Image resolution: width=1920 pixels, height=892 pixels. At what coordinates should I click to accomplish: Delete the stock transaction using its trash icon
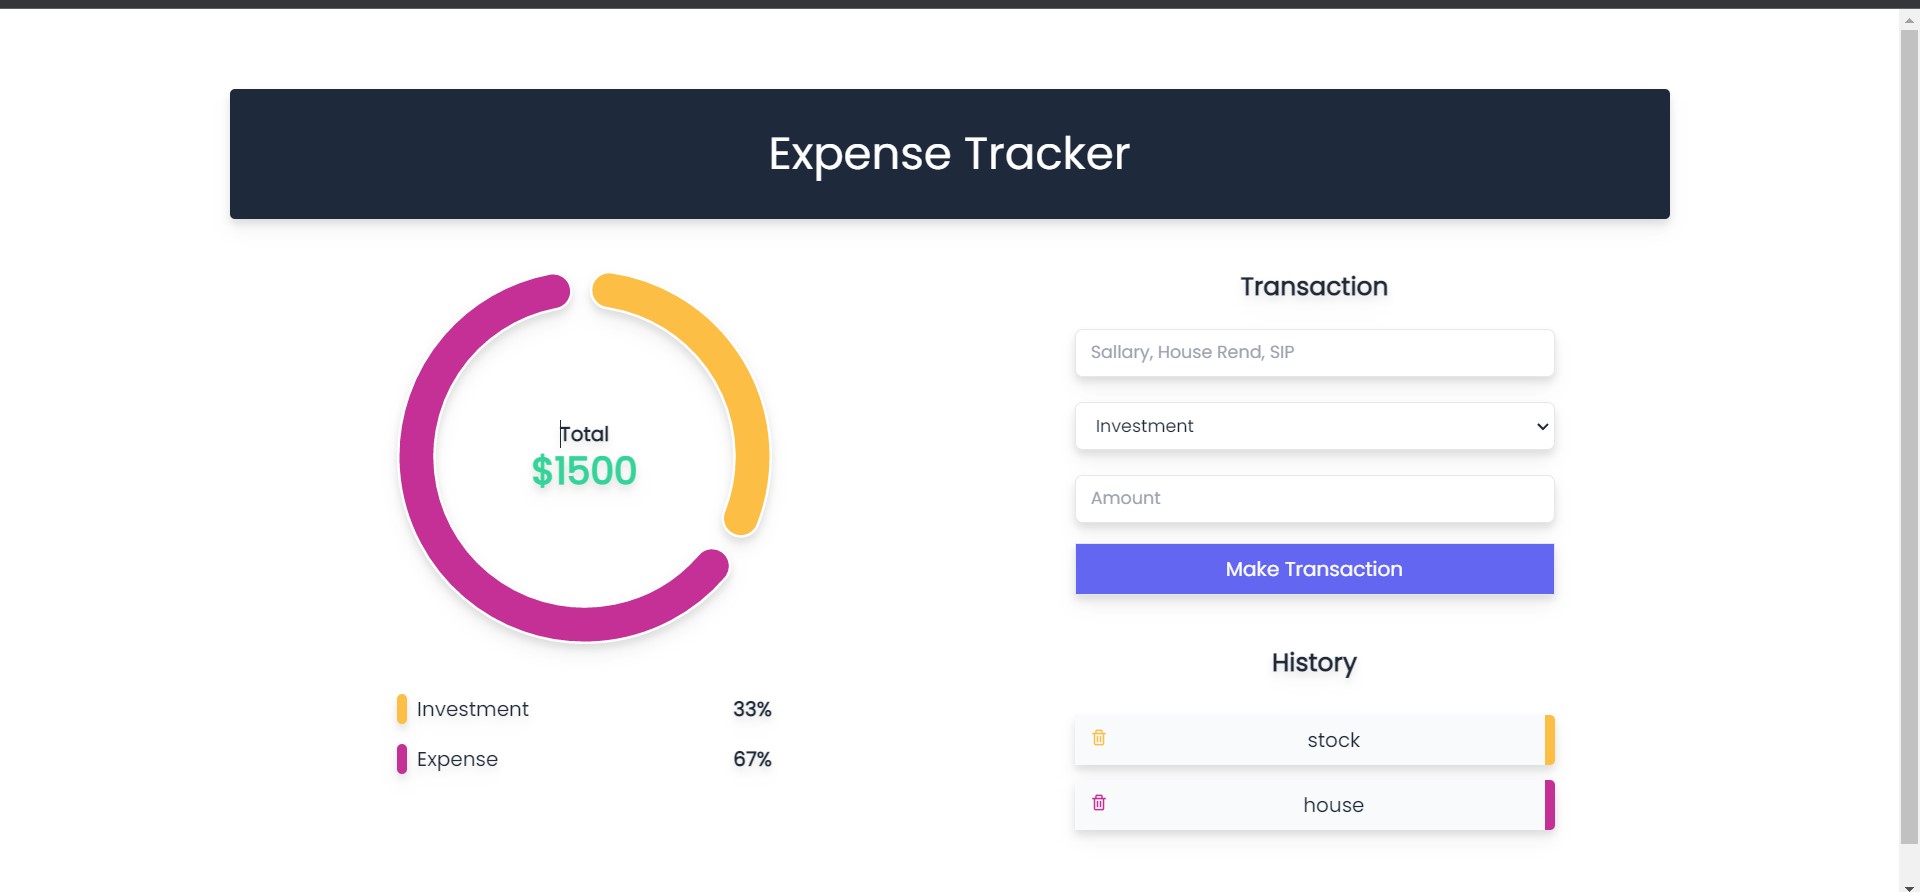1100,738
